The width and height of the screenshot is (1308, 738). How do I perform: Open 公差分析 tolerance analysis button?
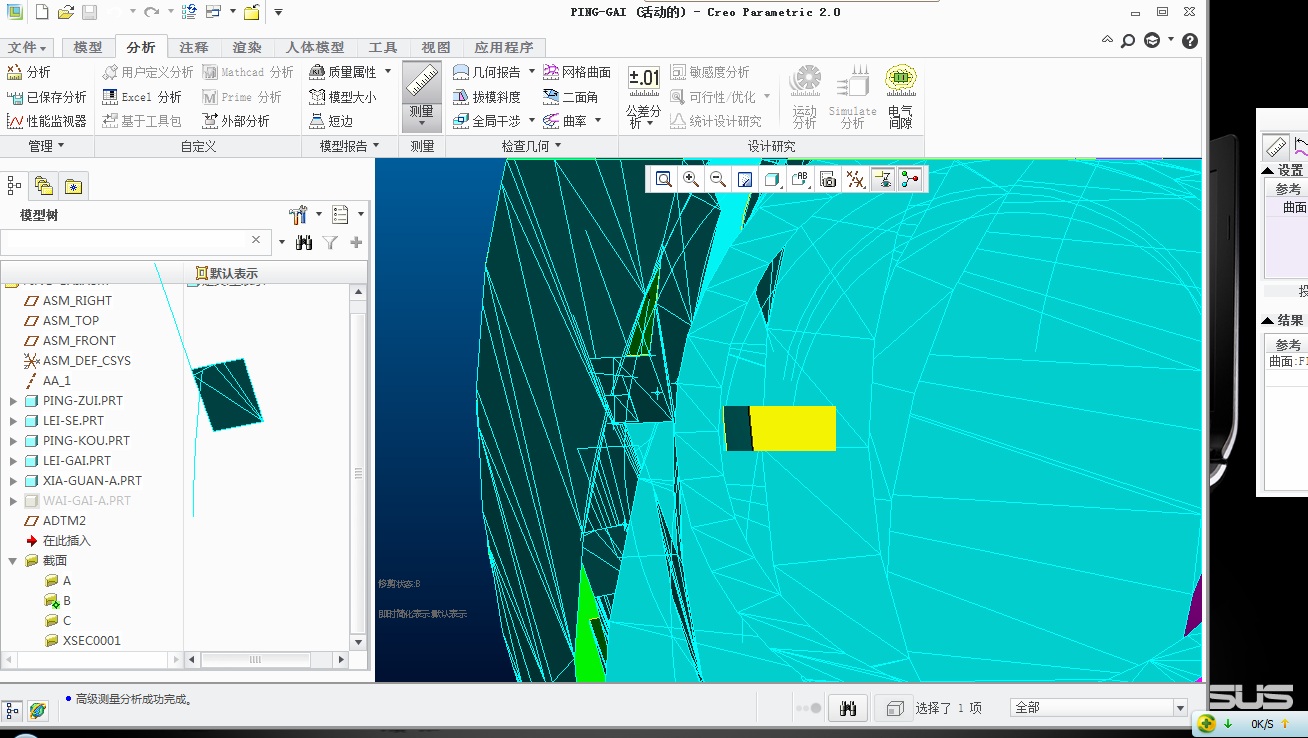click(644, 97)
